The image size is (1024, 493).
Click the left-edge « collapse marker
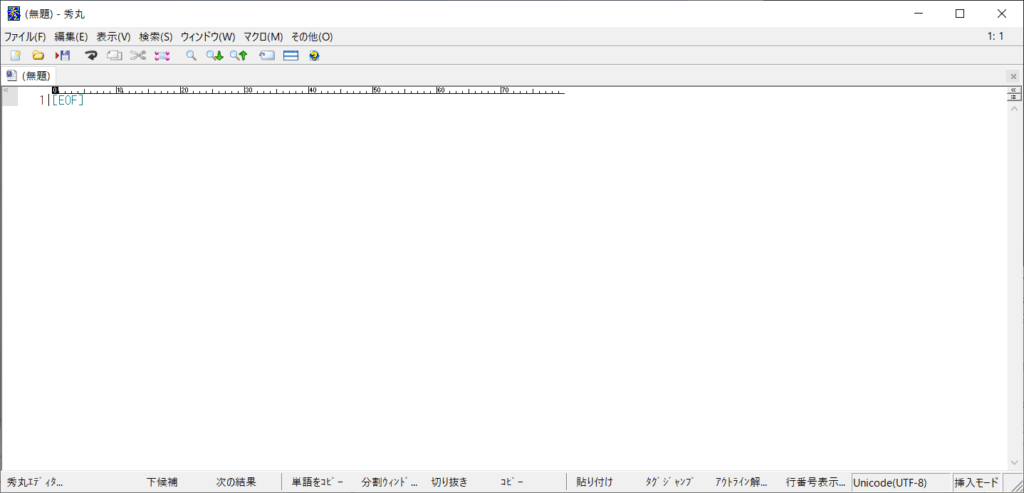[6, 90]
